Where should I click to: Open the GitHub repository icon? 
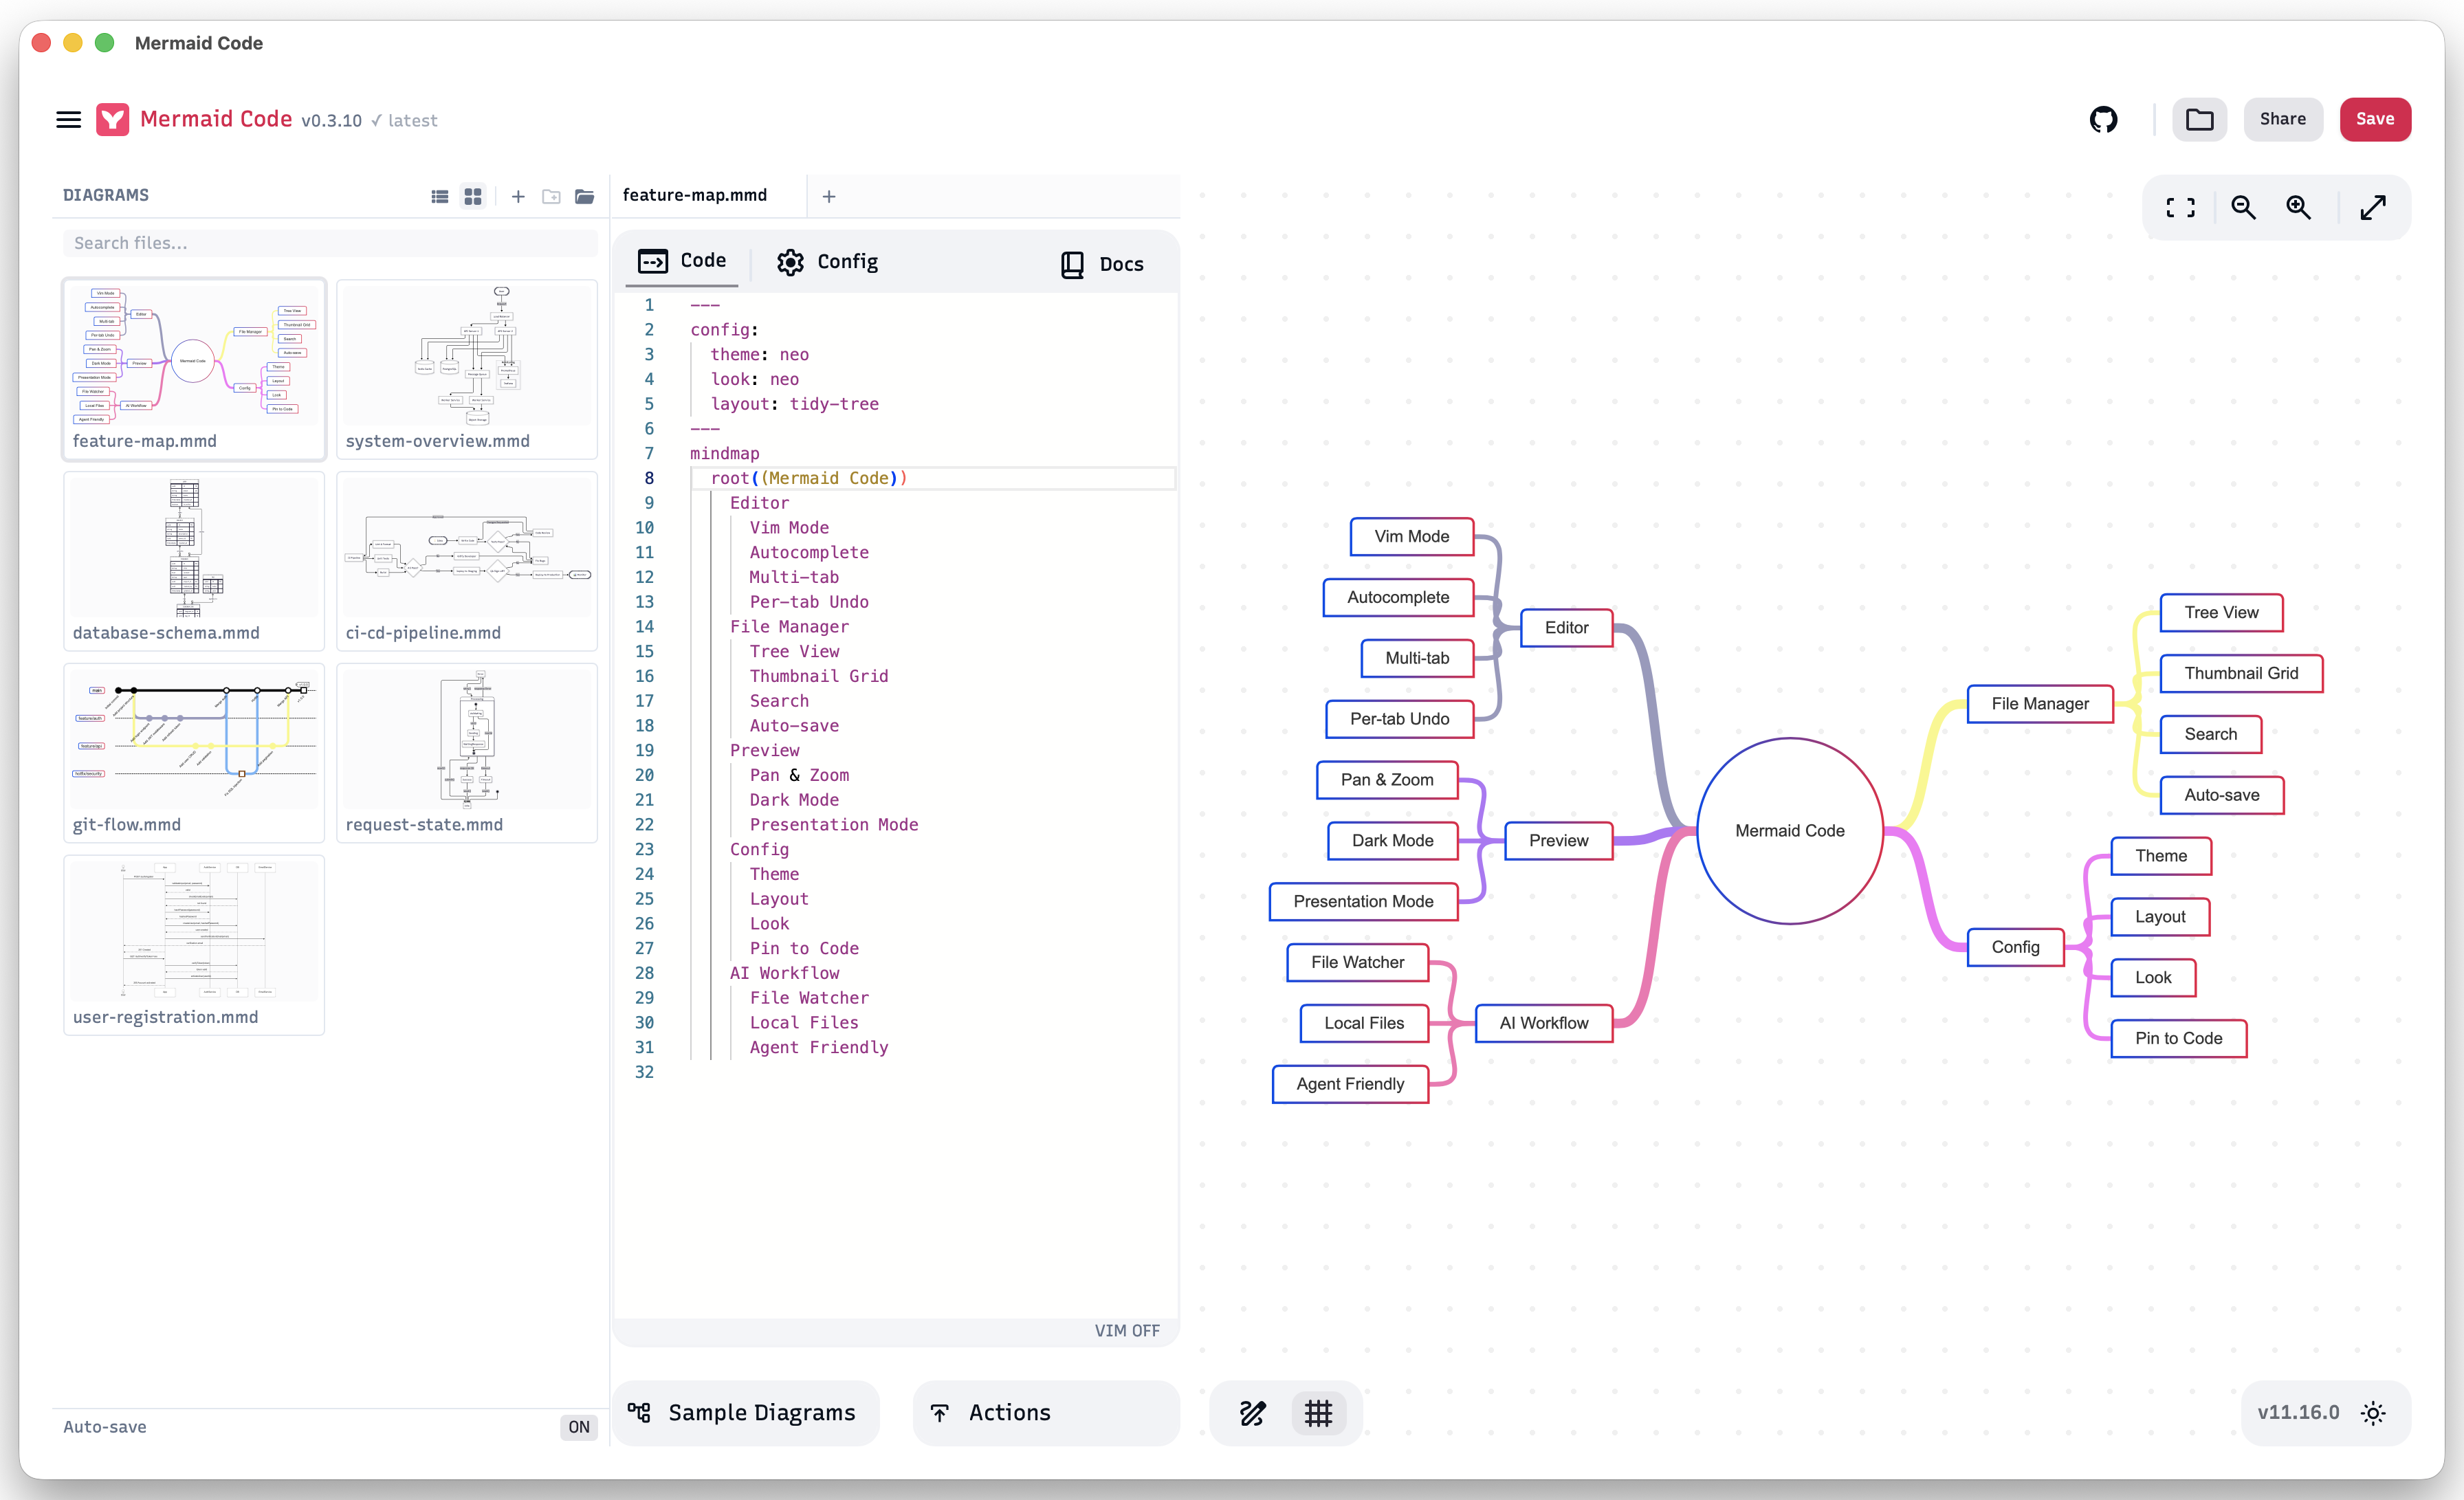[x=2103, y=120]
